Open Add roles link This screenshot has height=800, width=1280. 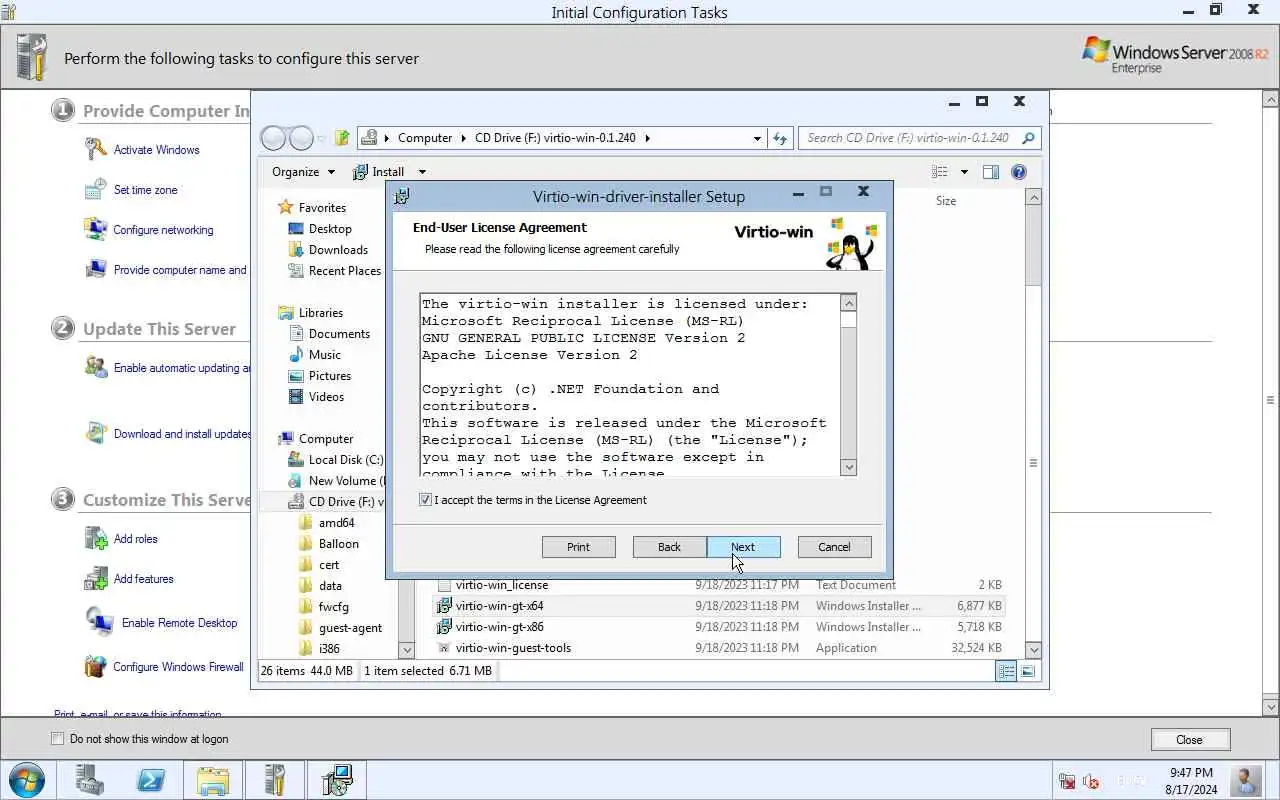[136, 539]
